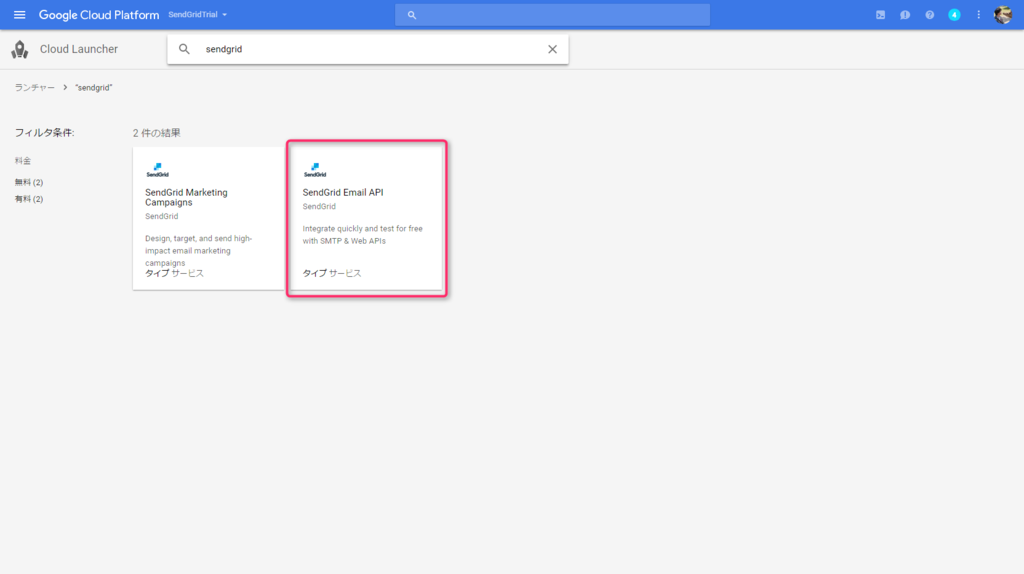Click the "sendgrid" breadcrumb text
This screenshot has height=574, width=1024.
(x=93, y=88)
